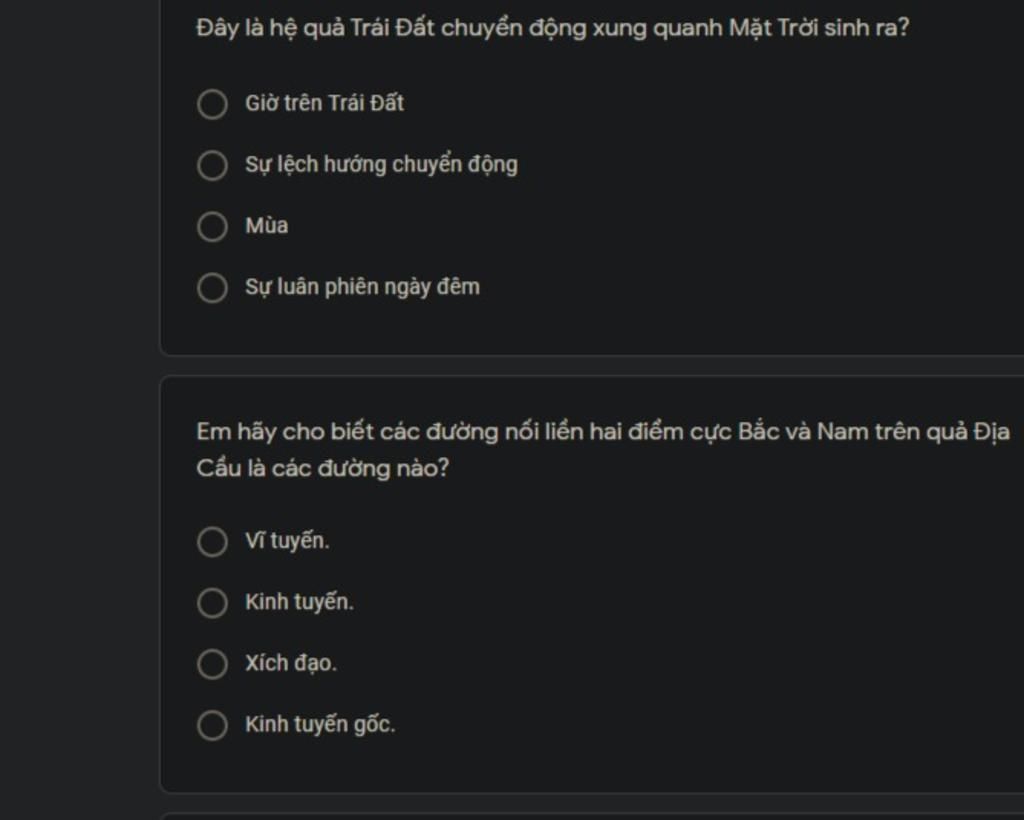The width and height of the screenshot is (1024, 820).
Task: Select the 'Kinh tuyến gốc.' radio circle
Action: [x=212, y=725]
